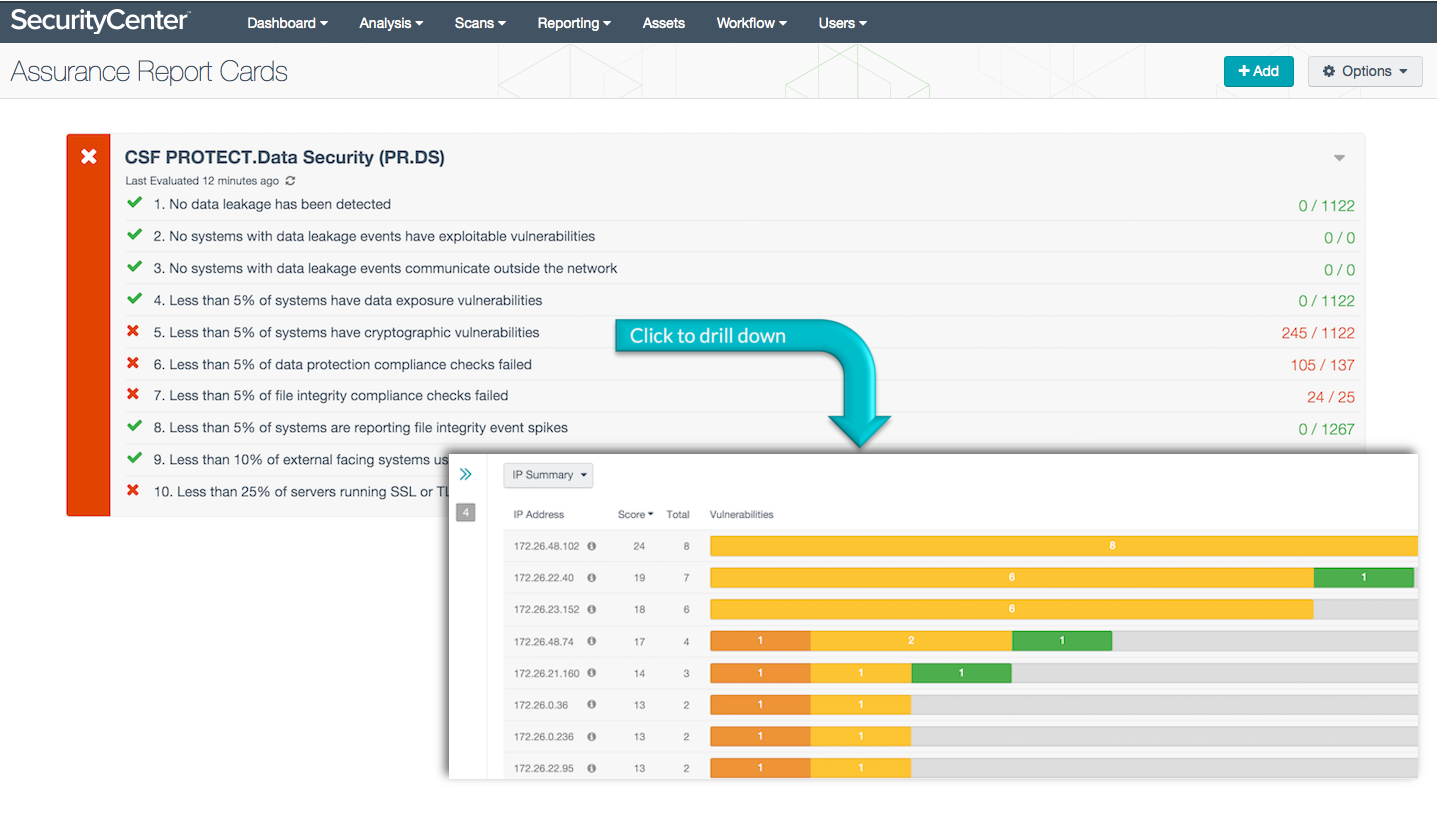Open the Analysis menu
Viewport: 1440px width, 820px height.
391,23
